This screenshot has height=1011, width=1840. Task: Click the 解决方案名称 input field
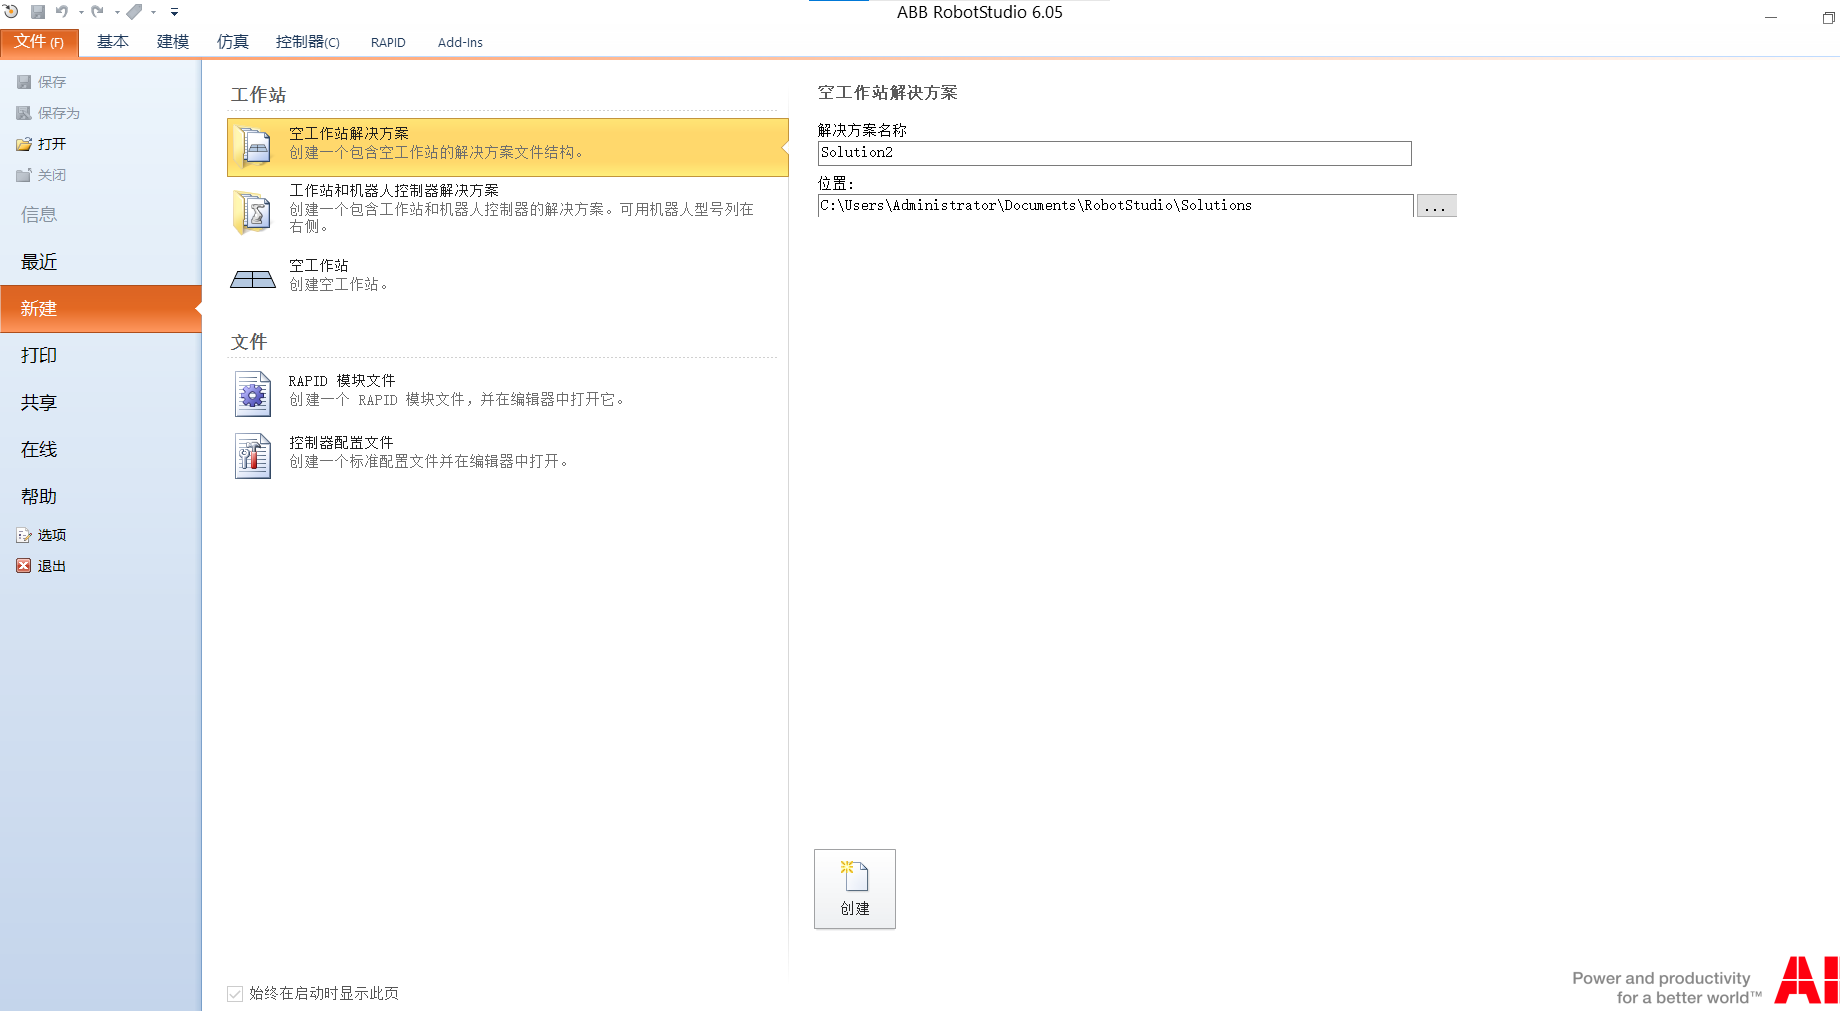tap(1114, 153)
